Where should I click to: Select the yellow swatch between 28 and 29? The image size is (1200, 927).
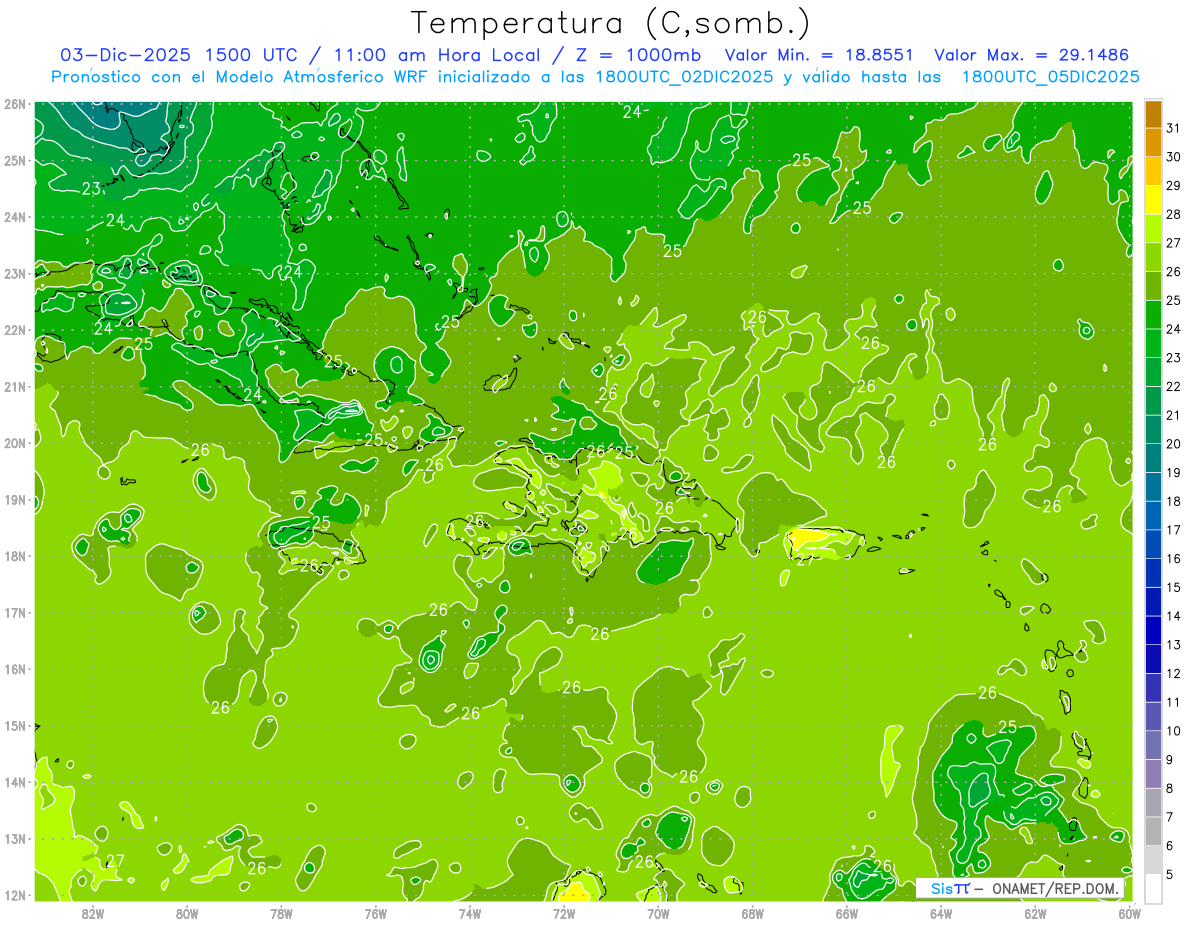(1154, 200)
